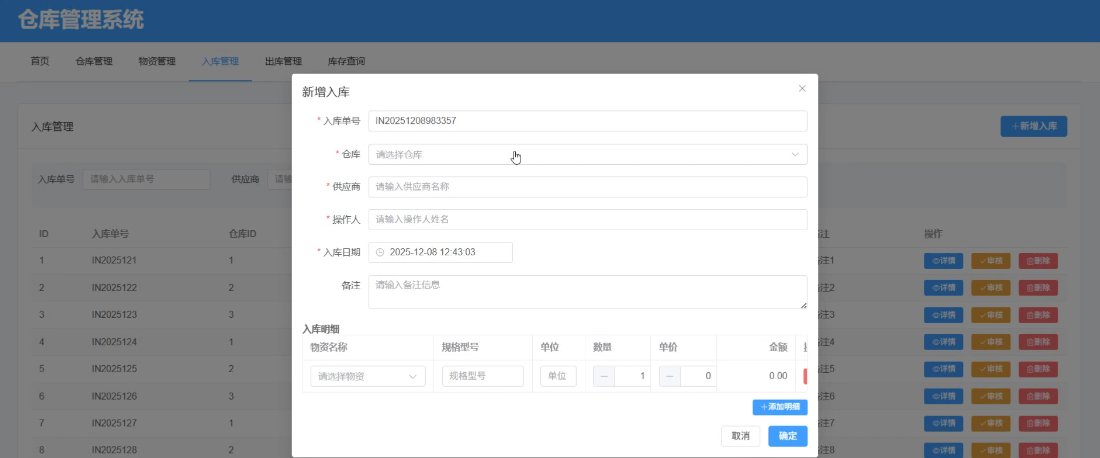Click the 0.00 金额 value in detail row

tap(778, 376)
